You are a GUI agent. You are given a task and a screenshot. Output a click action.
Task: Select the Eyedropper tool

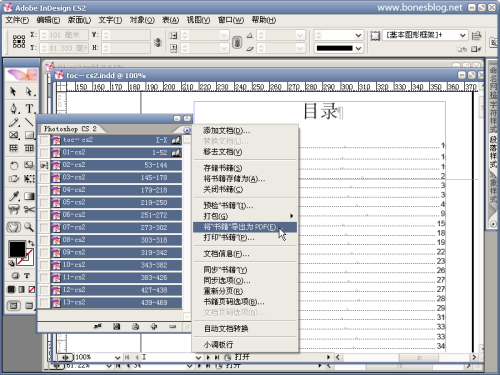pyautogui.click(x=13, y=196)
